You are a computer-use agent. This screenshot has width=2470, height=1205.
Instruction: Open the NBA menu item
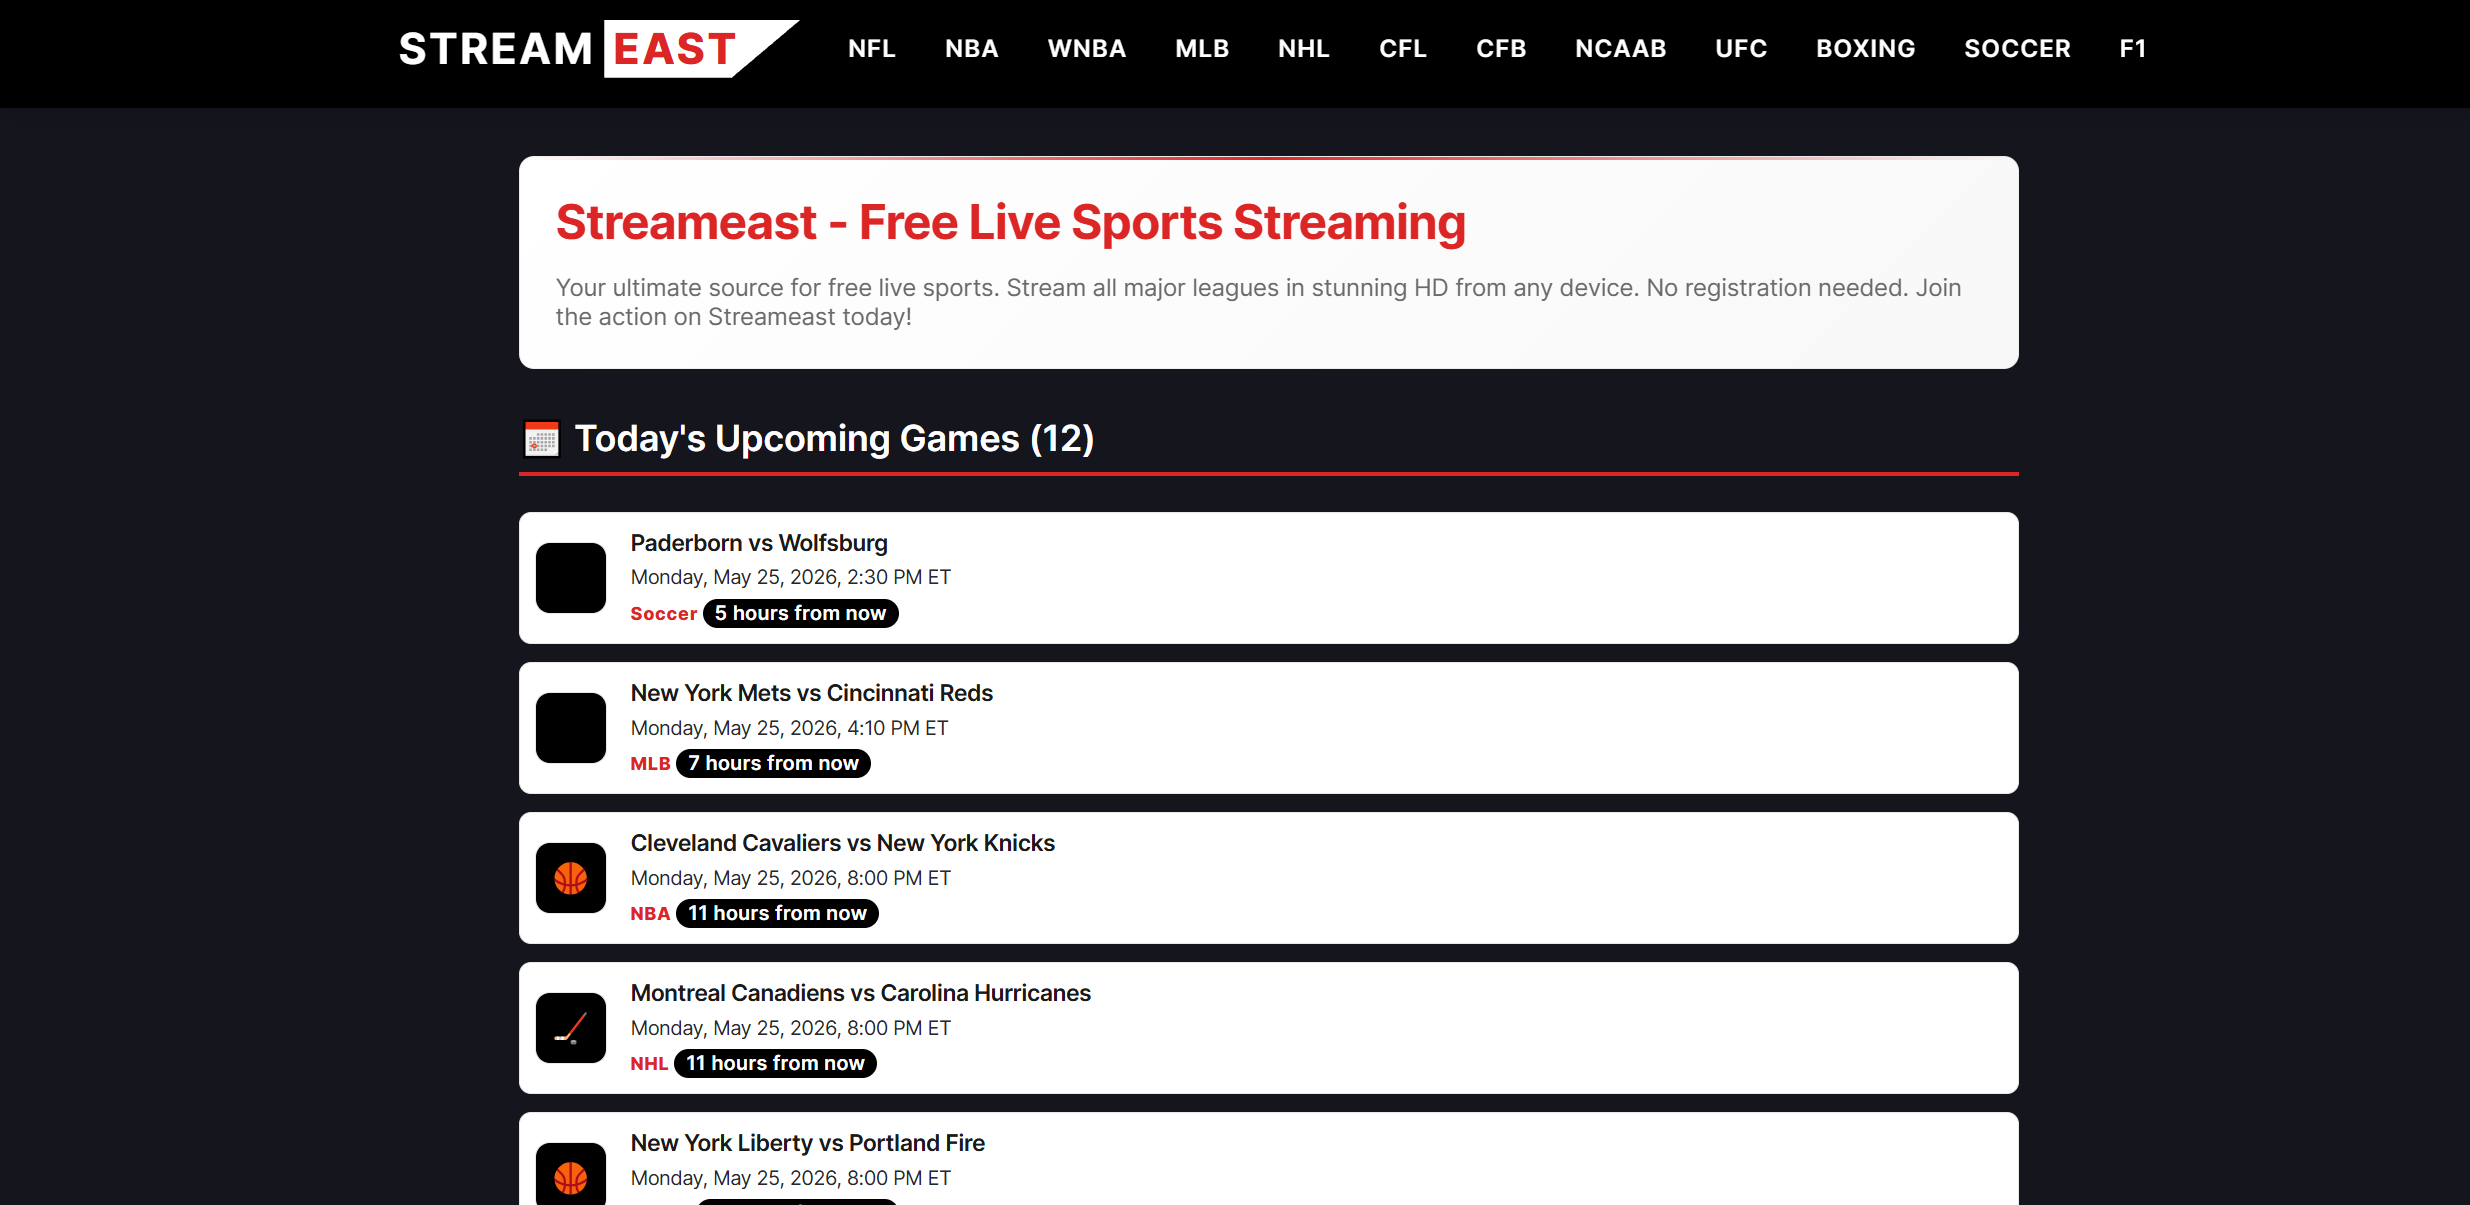(972, 49)
